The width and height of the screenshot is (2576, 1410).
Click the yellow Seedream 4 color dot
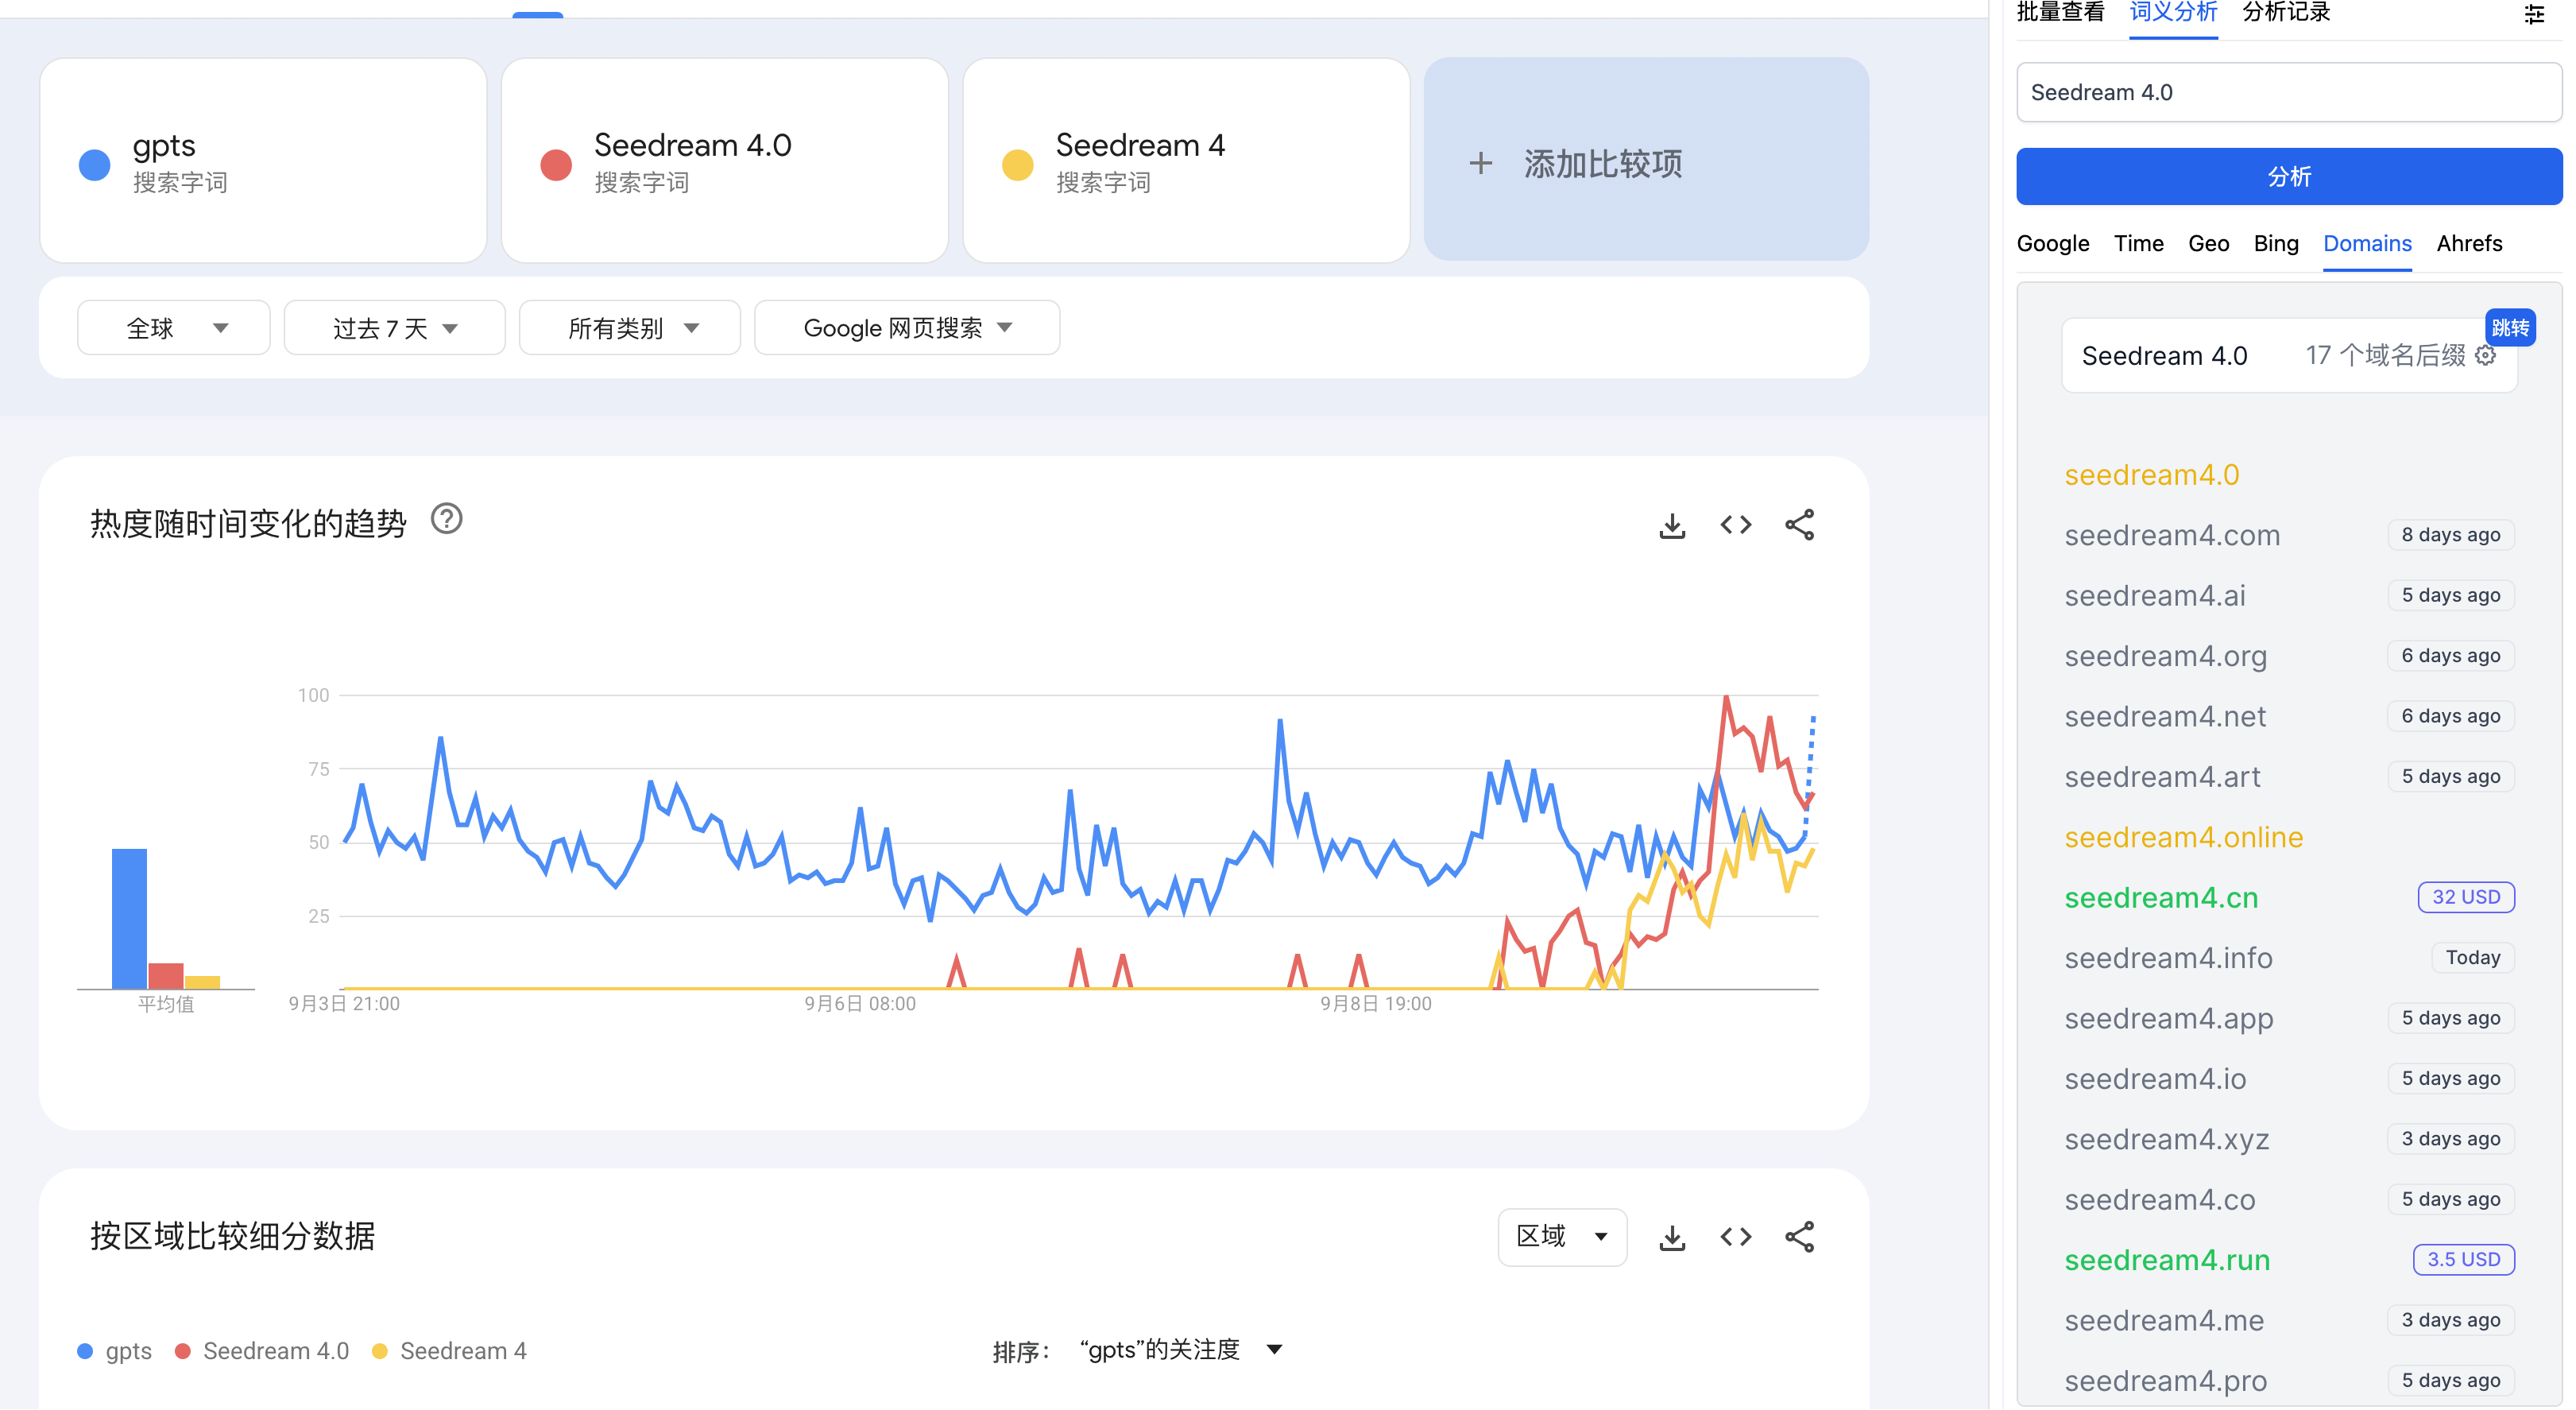point(1018,164)
